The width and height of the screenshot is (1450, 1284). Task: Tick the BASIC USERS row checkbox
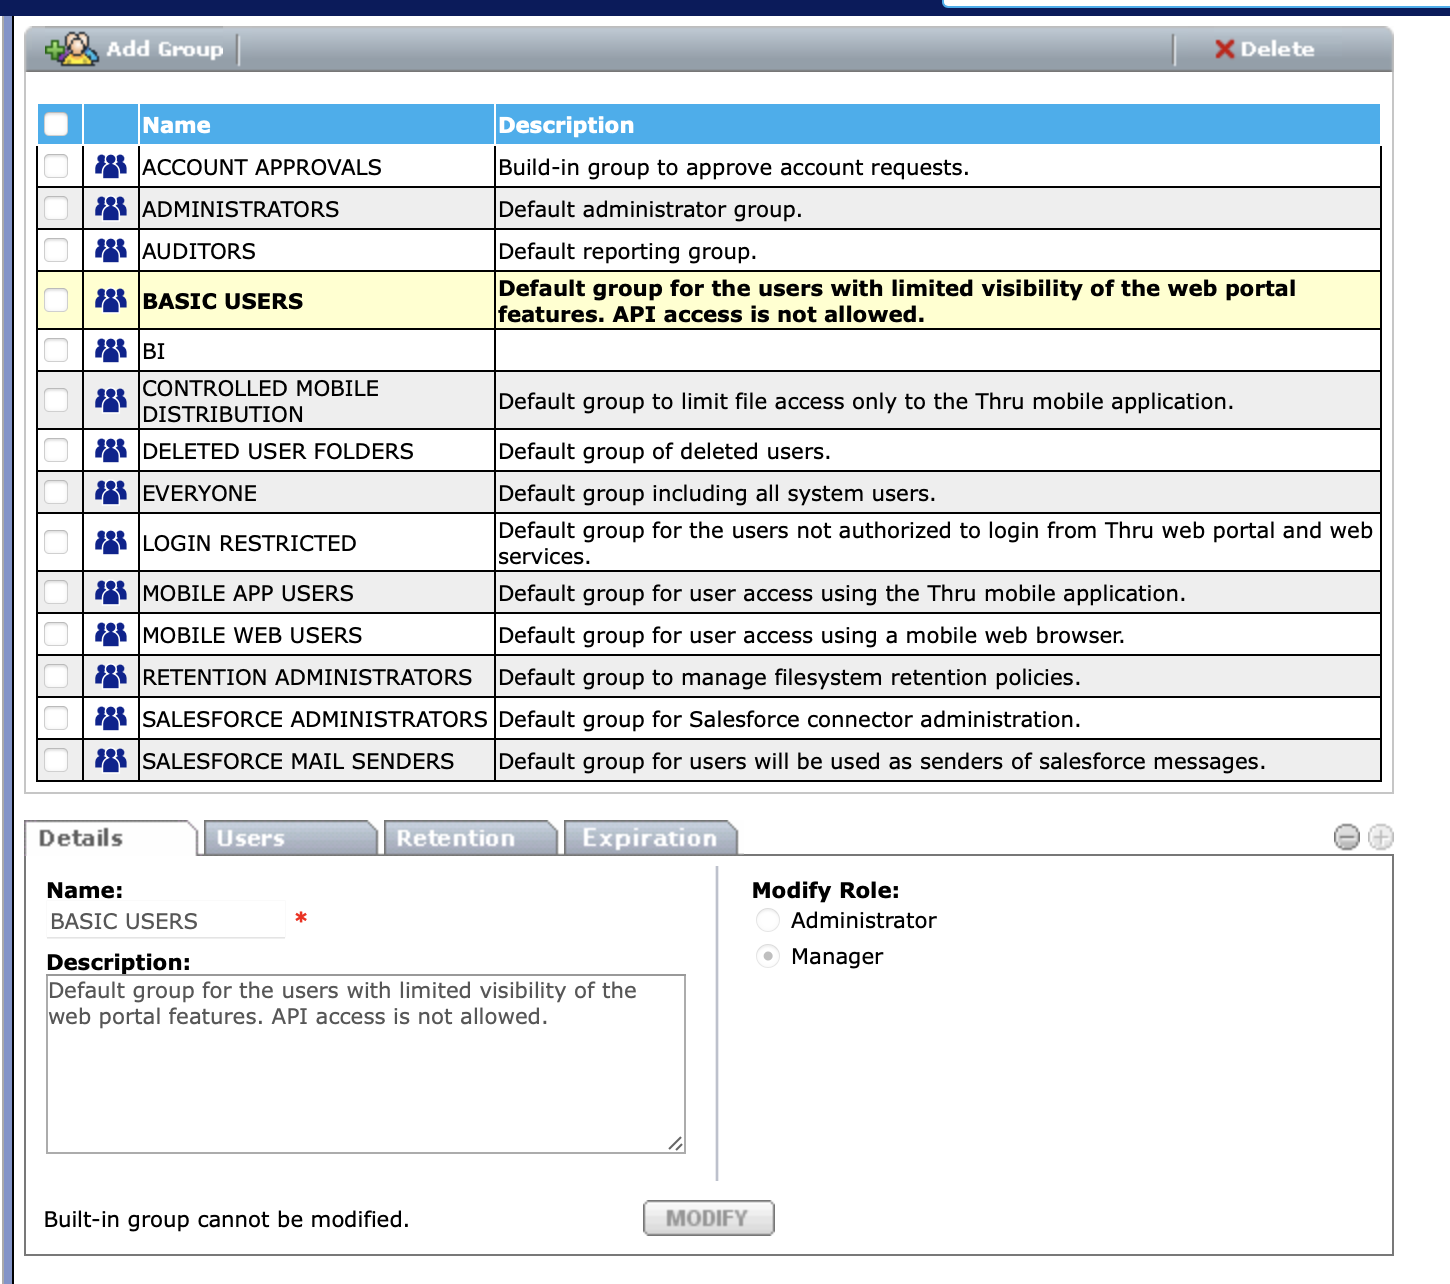coord(57,300)
